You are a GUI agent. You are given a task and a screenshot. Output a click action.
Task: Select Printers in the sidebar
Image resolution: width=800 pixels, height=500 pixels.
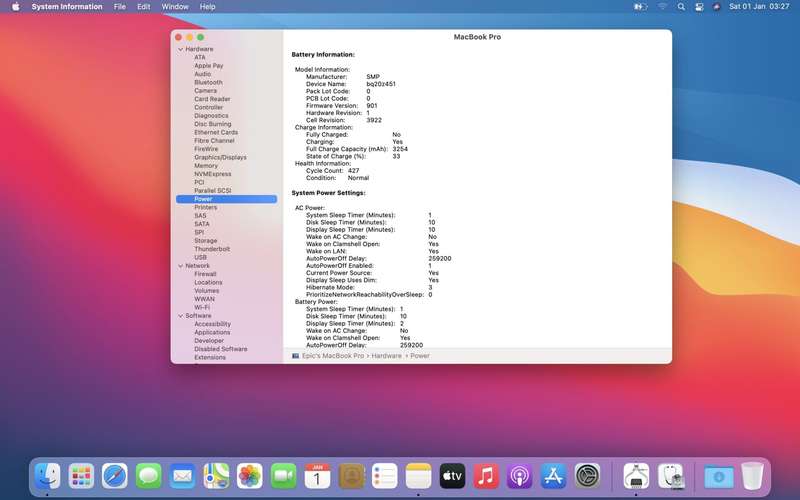[x=206, y=207]
